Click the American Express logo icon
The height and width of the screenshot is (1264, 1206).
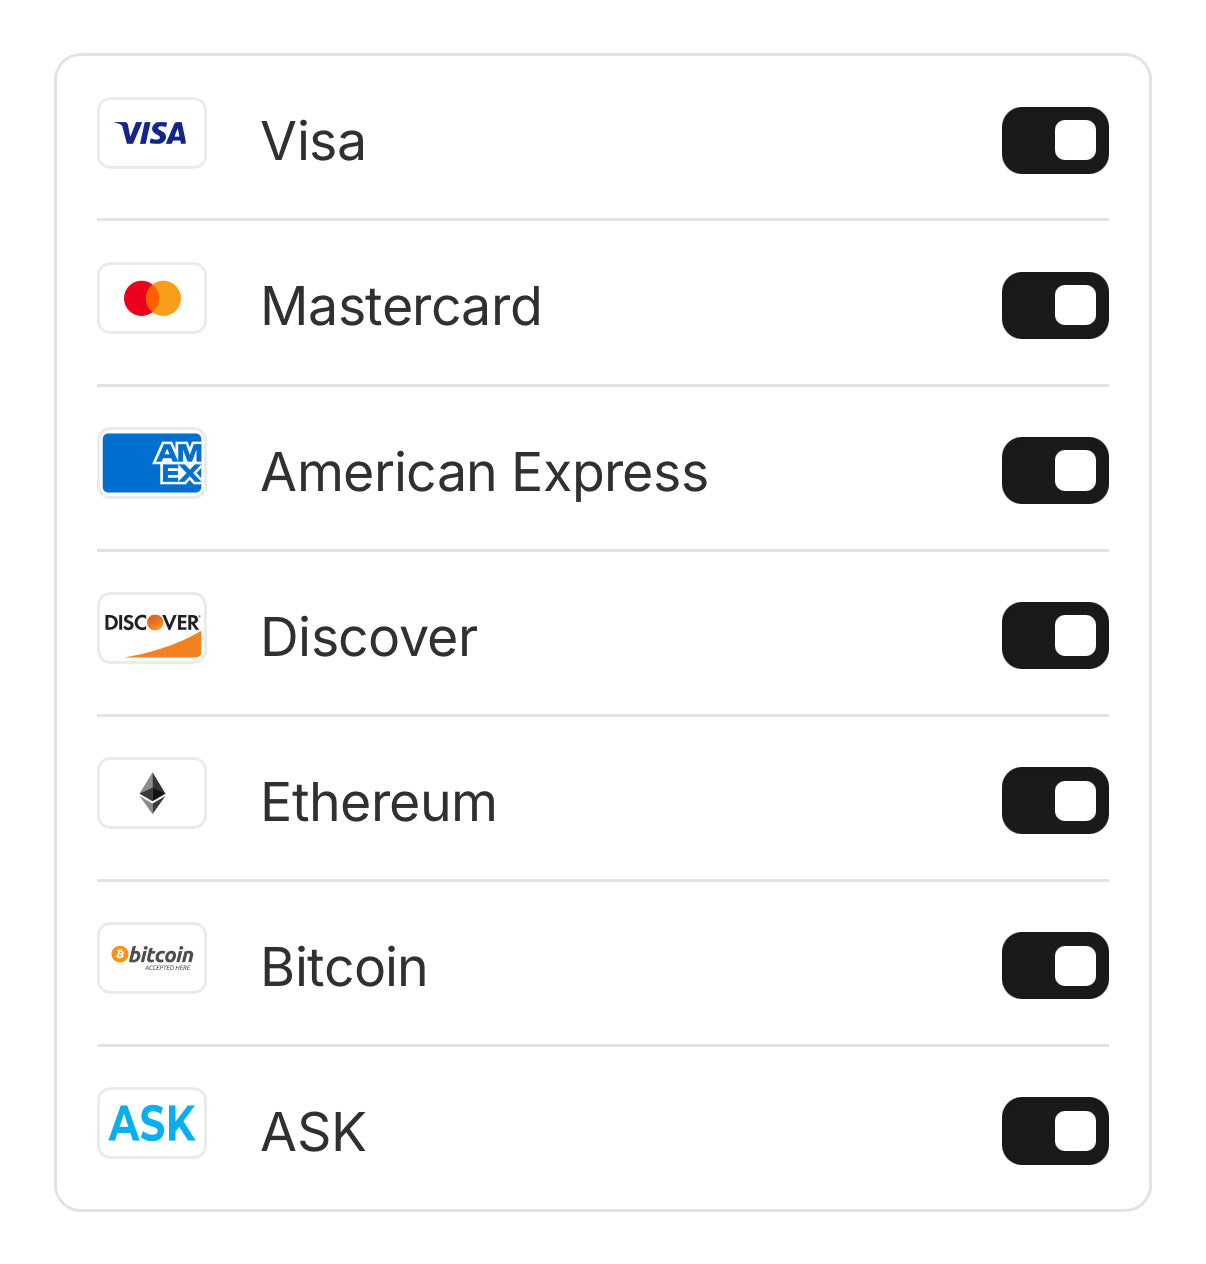pos(152,463)
